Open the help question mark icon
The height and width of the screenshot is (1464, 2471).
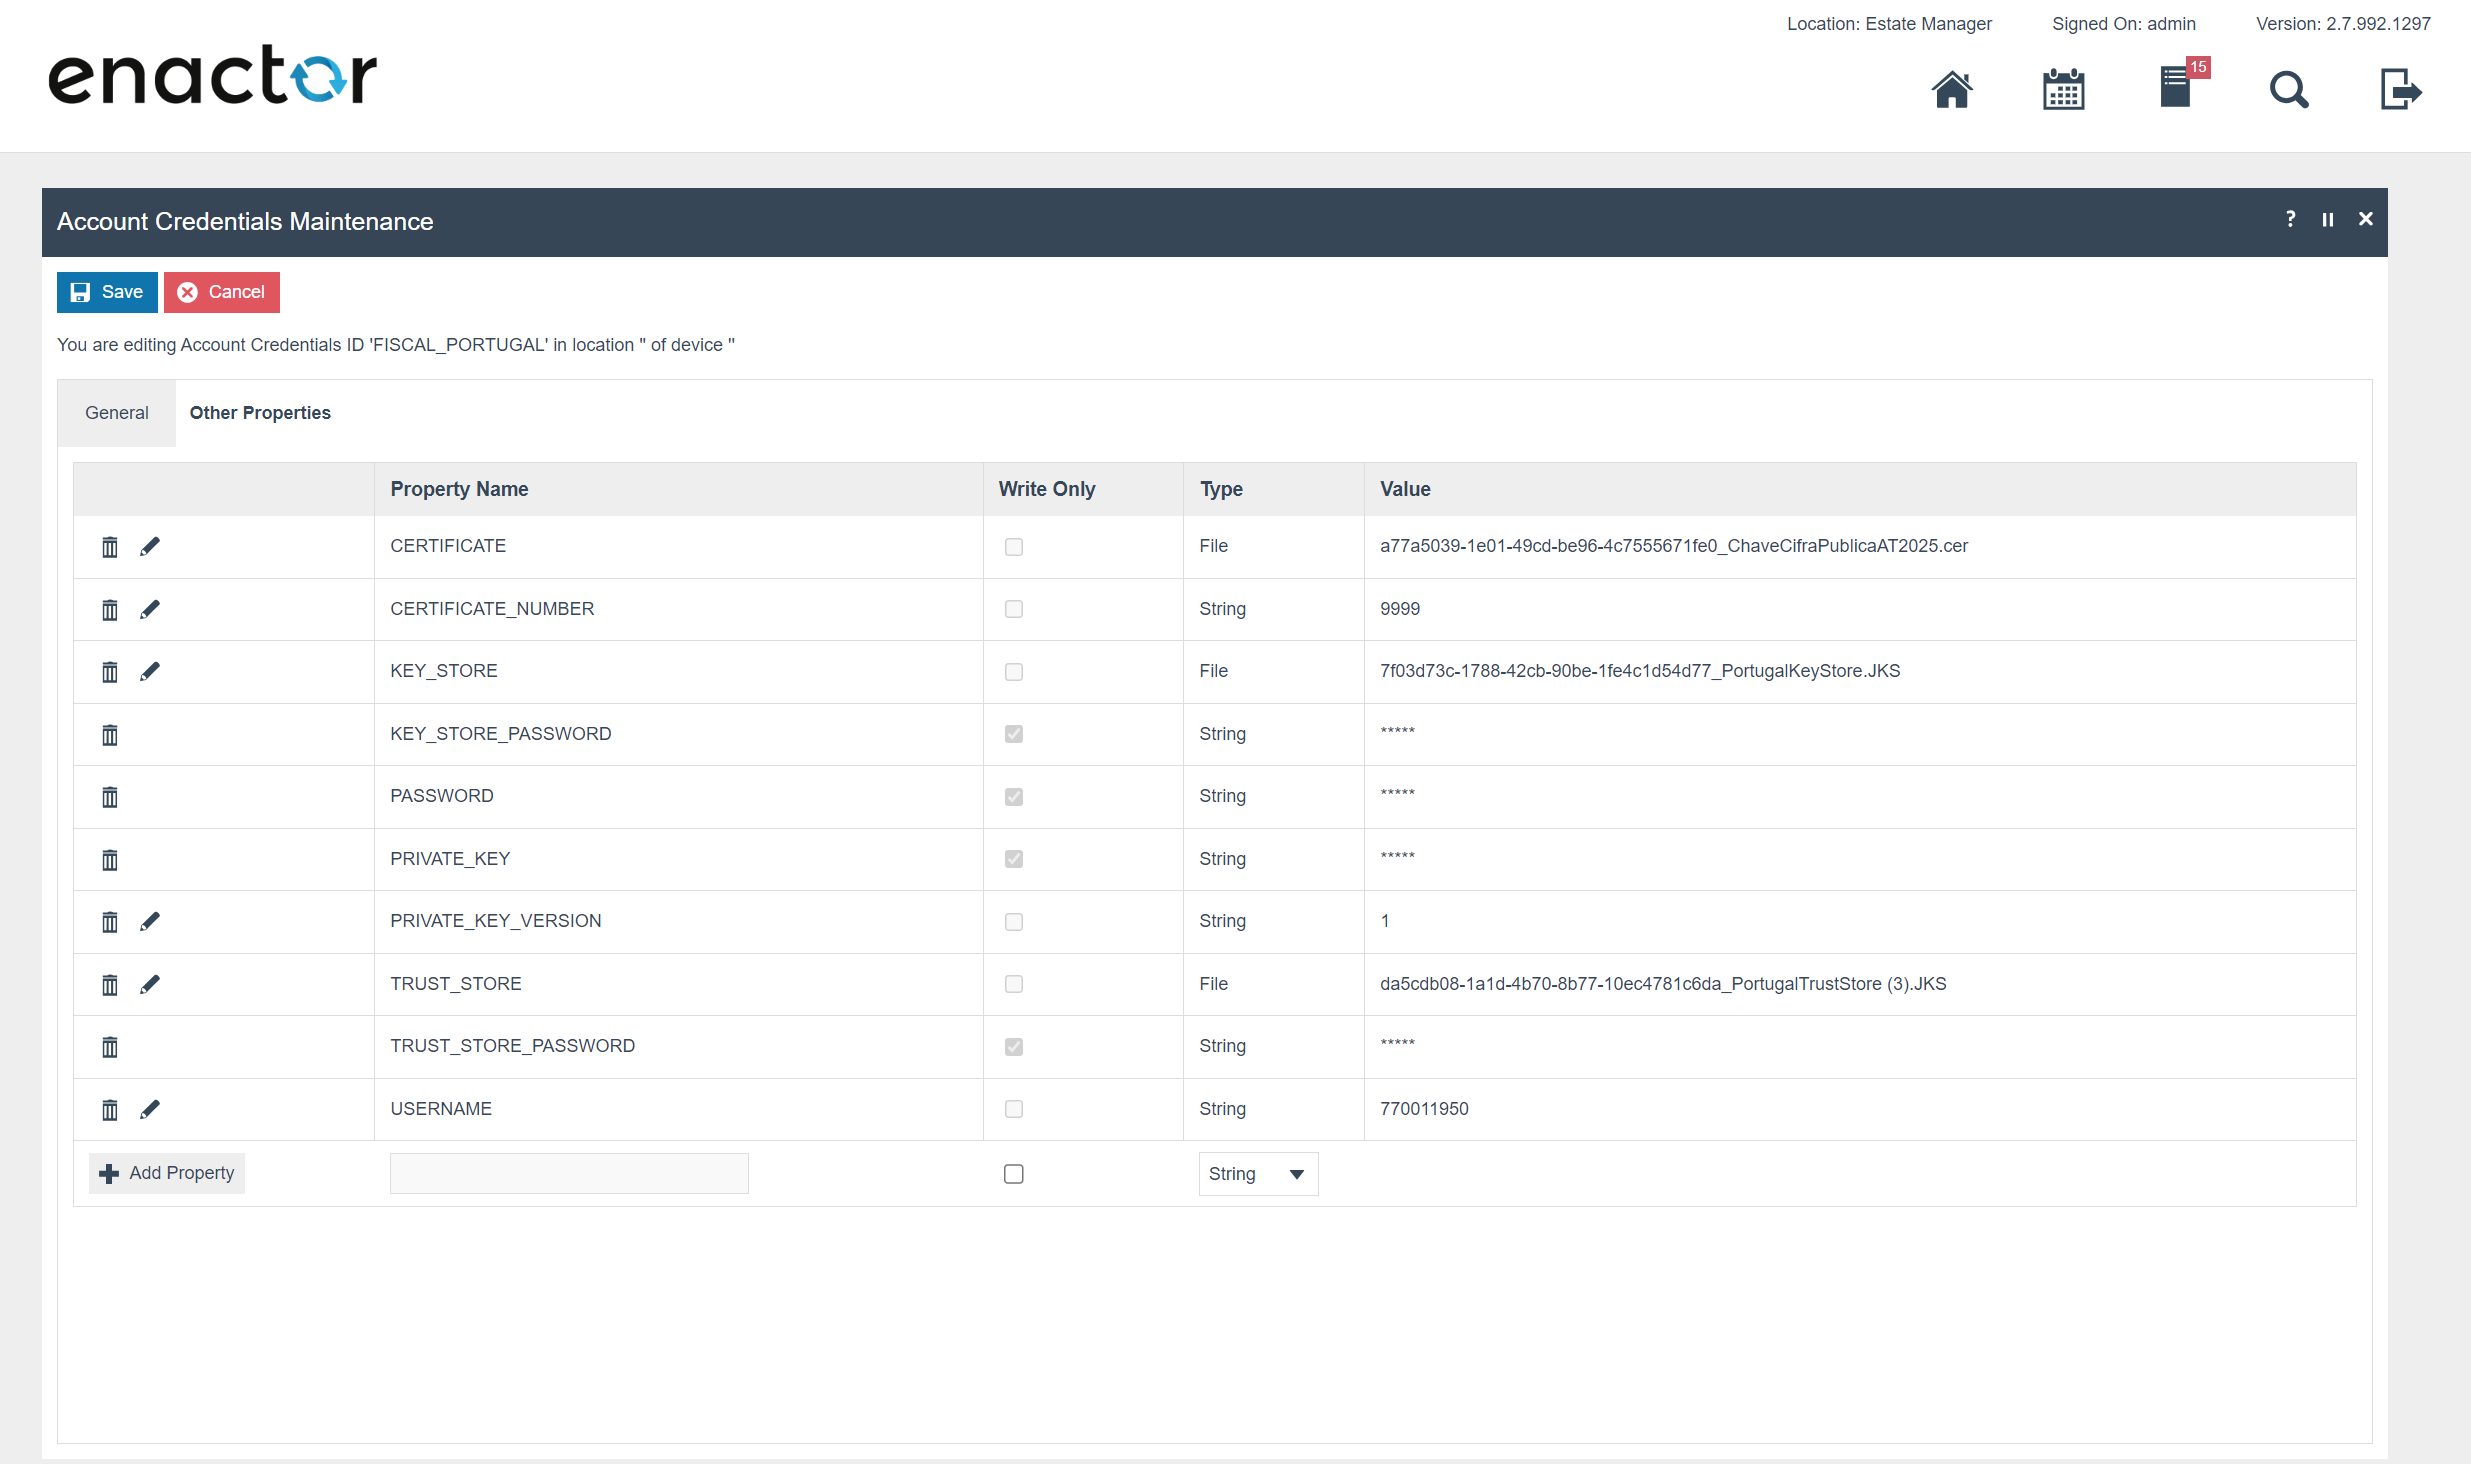click(x=2290, y=219)
